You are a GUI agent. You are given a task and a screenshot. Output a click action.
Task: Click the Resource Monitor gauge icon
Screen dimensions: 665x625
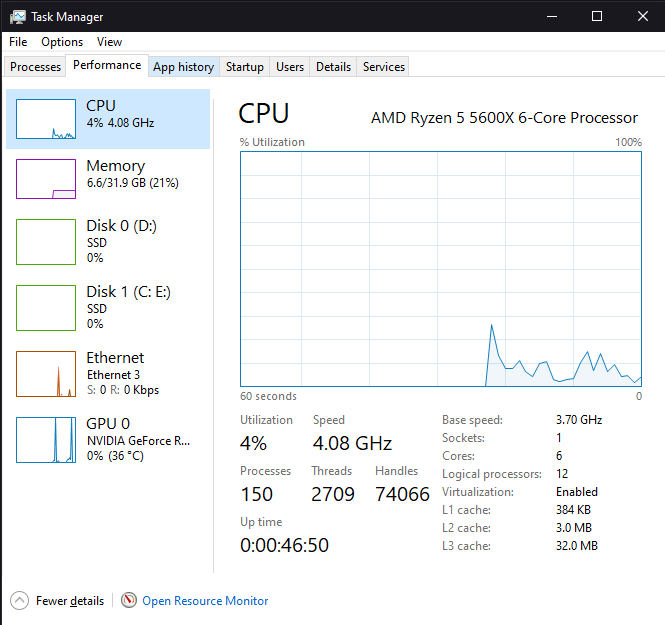(x=129, y=601)
